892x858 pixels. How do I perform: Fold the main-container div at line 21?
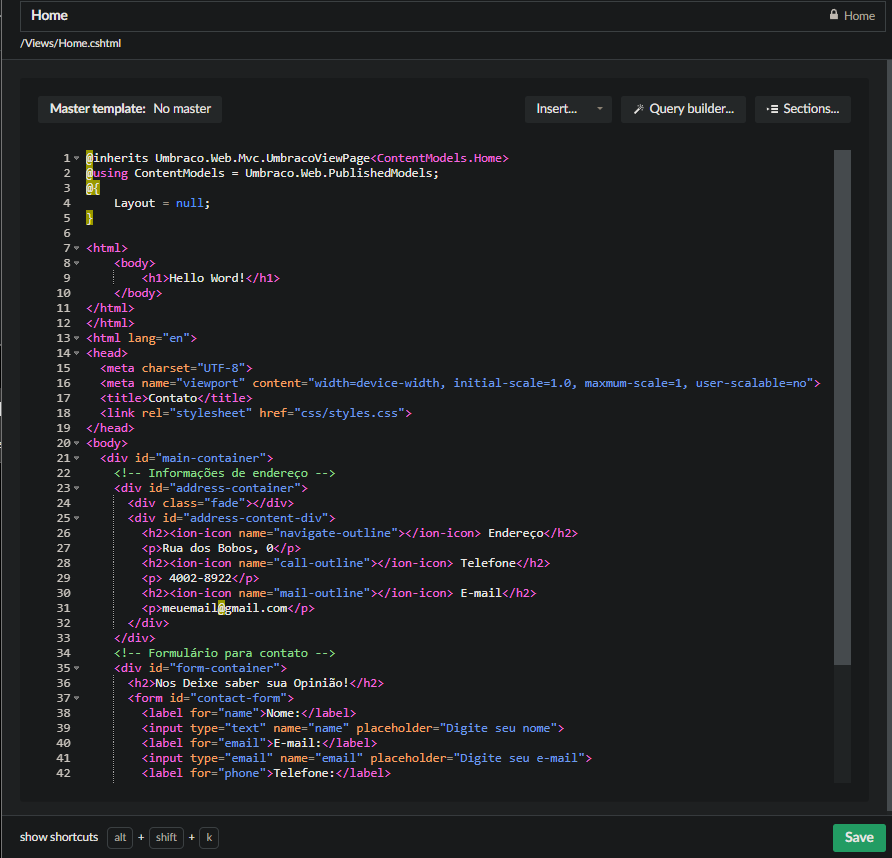77,458
